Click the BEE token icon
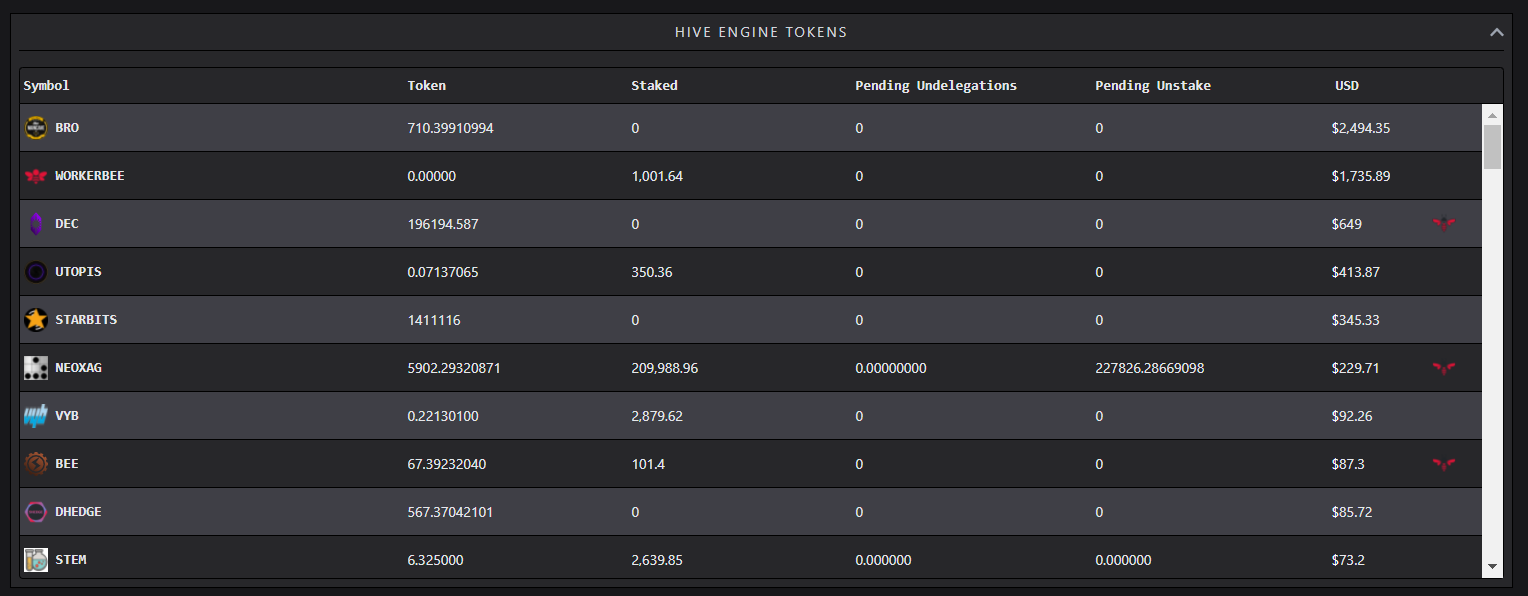The width and height of the screenshot is (1528, 596). coord(36,464)
